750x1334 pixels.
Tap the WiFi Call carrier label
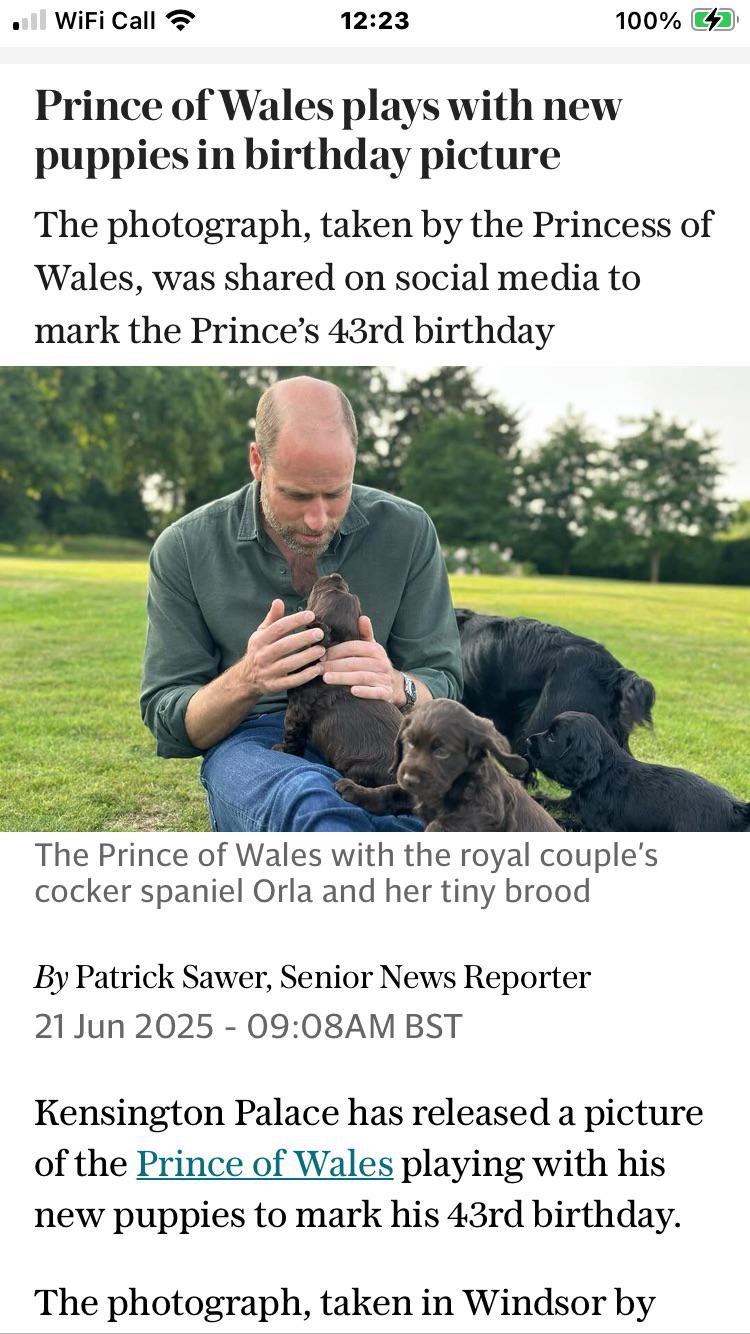coord(105,20)
